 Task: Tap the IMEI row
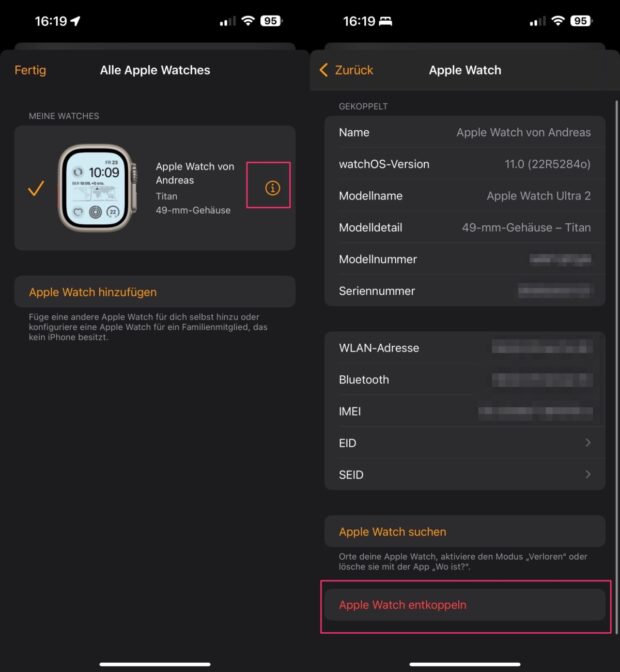pyautogui.click(x=464, y=411)
